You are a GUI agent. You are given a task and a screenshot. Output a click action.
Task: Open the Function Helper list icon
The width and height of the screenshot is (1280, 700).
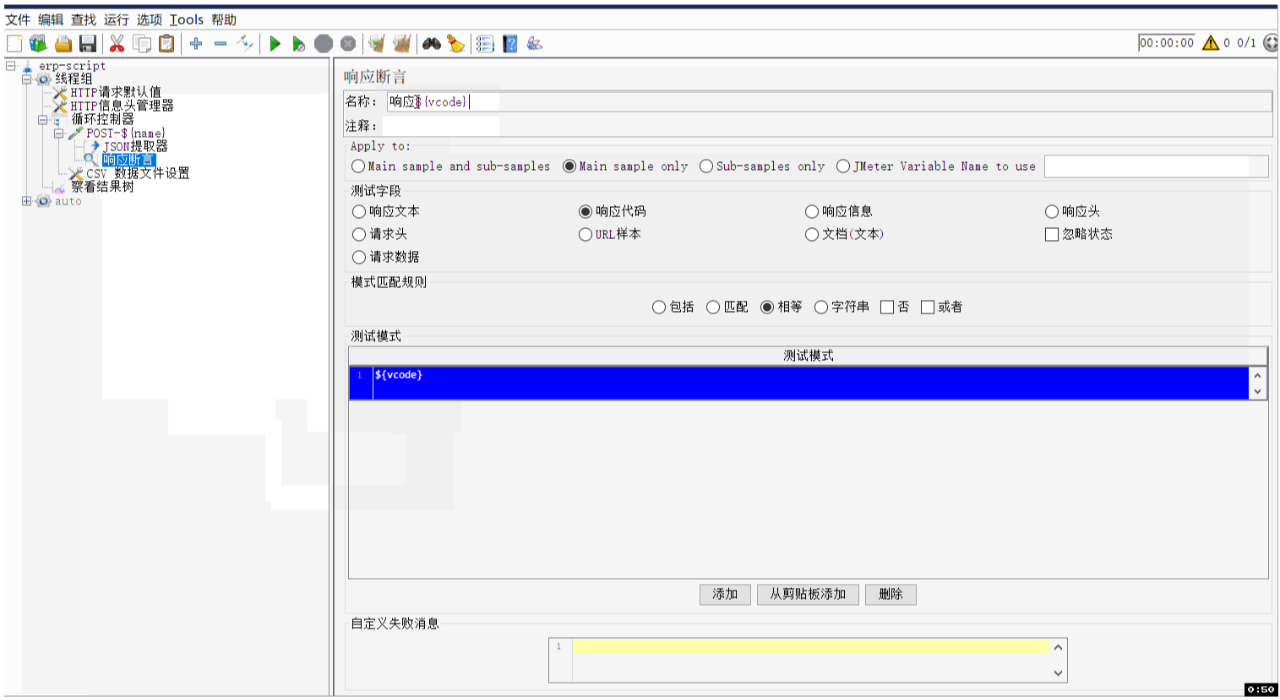tap(485, 43)
